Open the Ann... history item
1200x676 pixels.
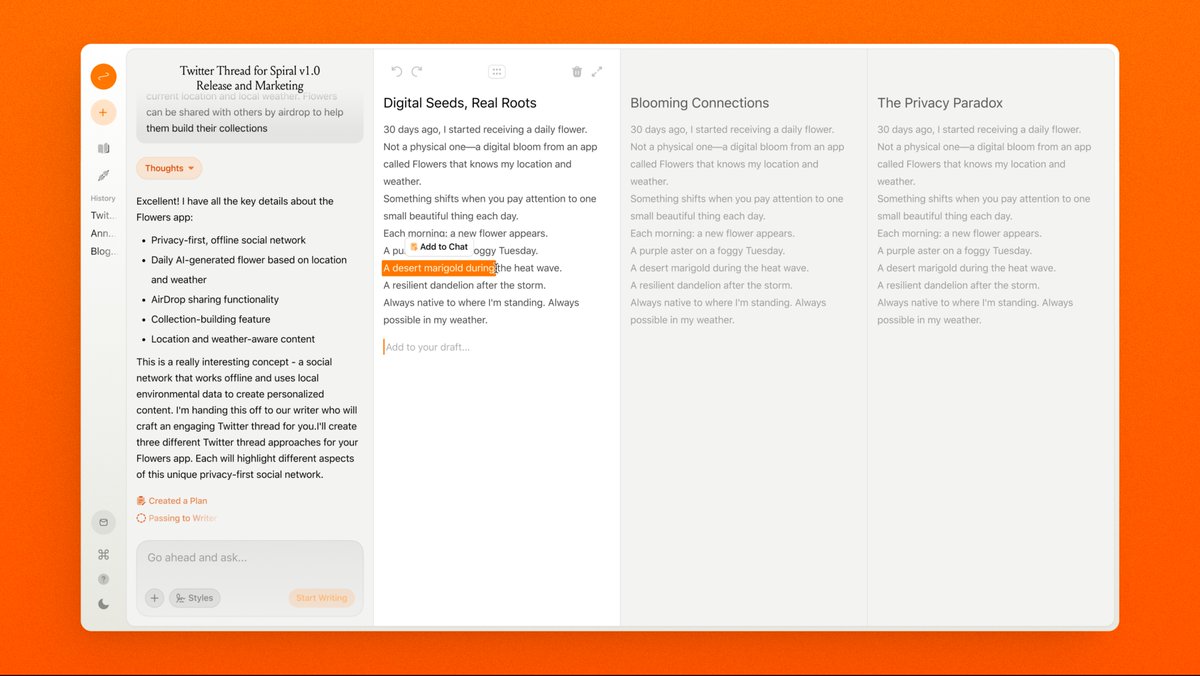pos(102,233)
